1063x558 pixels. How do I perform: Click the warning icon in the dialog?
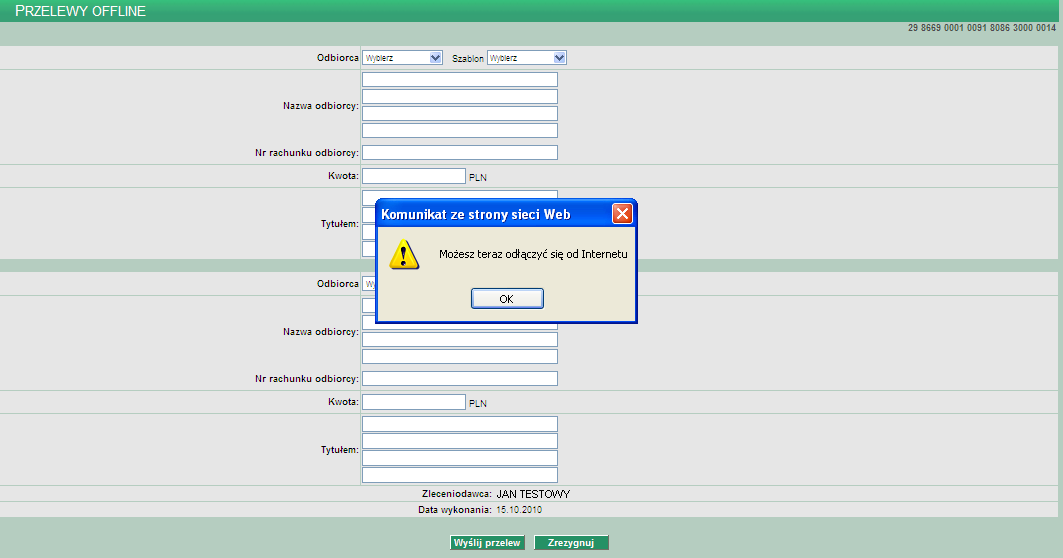pos(404,254)
